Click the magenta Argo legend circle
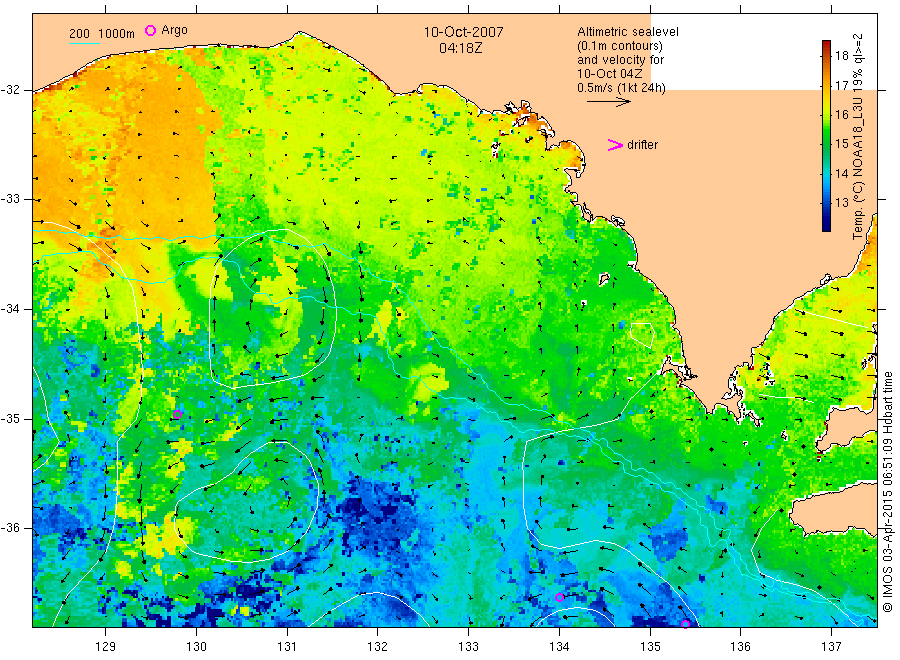The width and height of the screenshot is (900, 660). pyautogui.click(x=150, y=30)
